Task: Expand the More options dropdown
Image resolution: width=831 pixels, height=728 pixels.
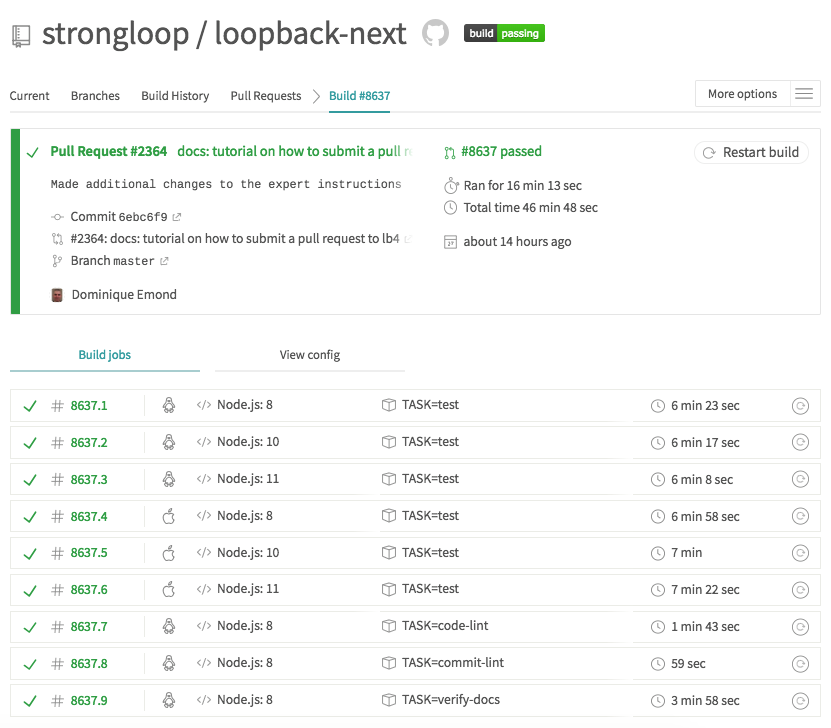Action: (x=742, y=94)
